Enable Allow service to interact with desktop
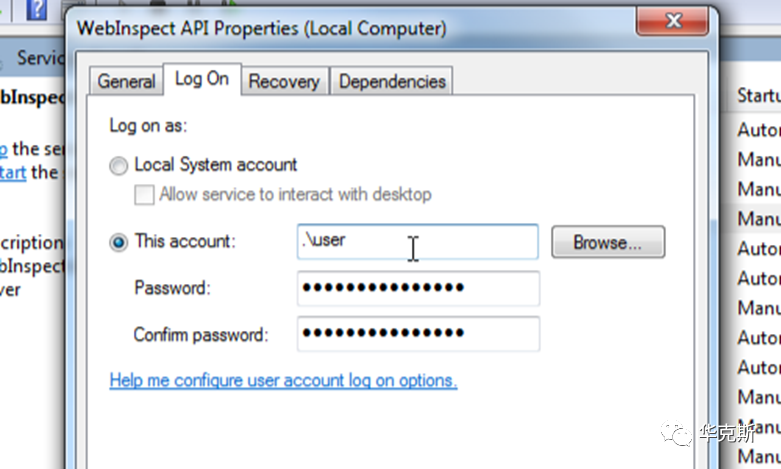The height and width of the screenshot is (469, 781). [x=144, y=194]
